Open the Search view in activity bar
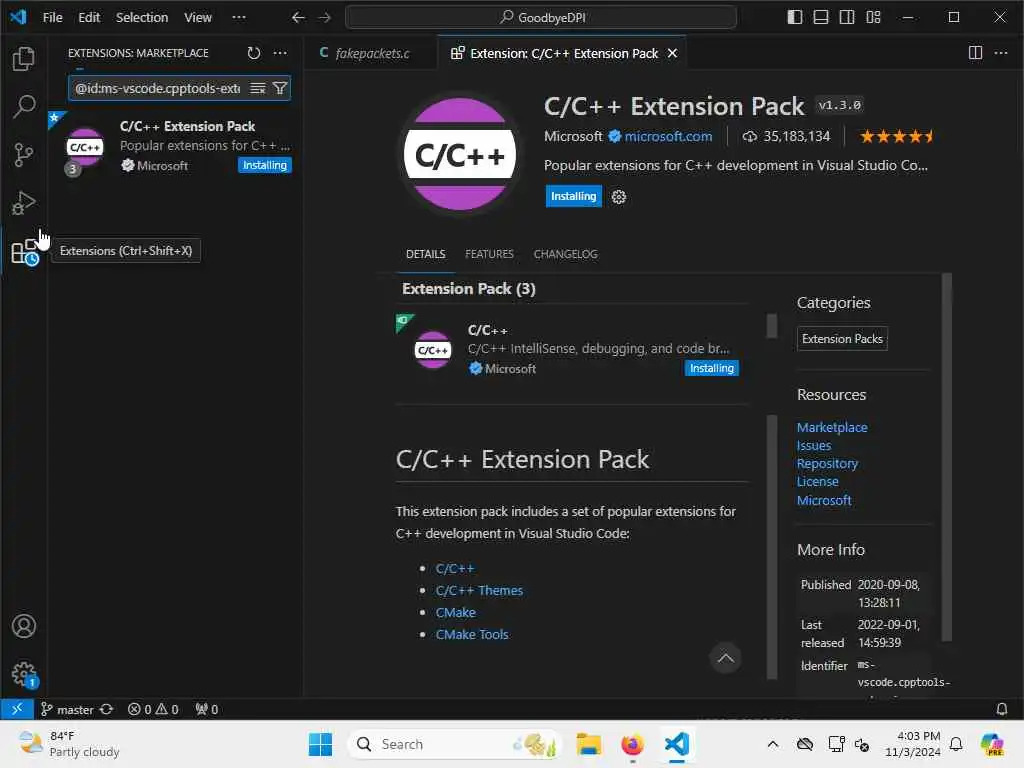The image size is (1024, 768). [24, 106]
